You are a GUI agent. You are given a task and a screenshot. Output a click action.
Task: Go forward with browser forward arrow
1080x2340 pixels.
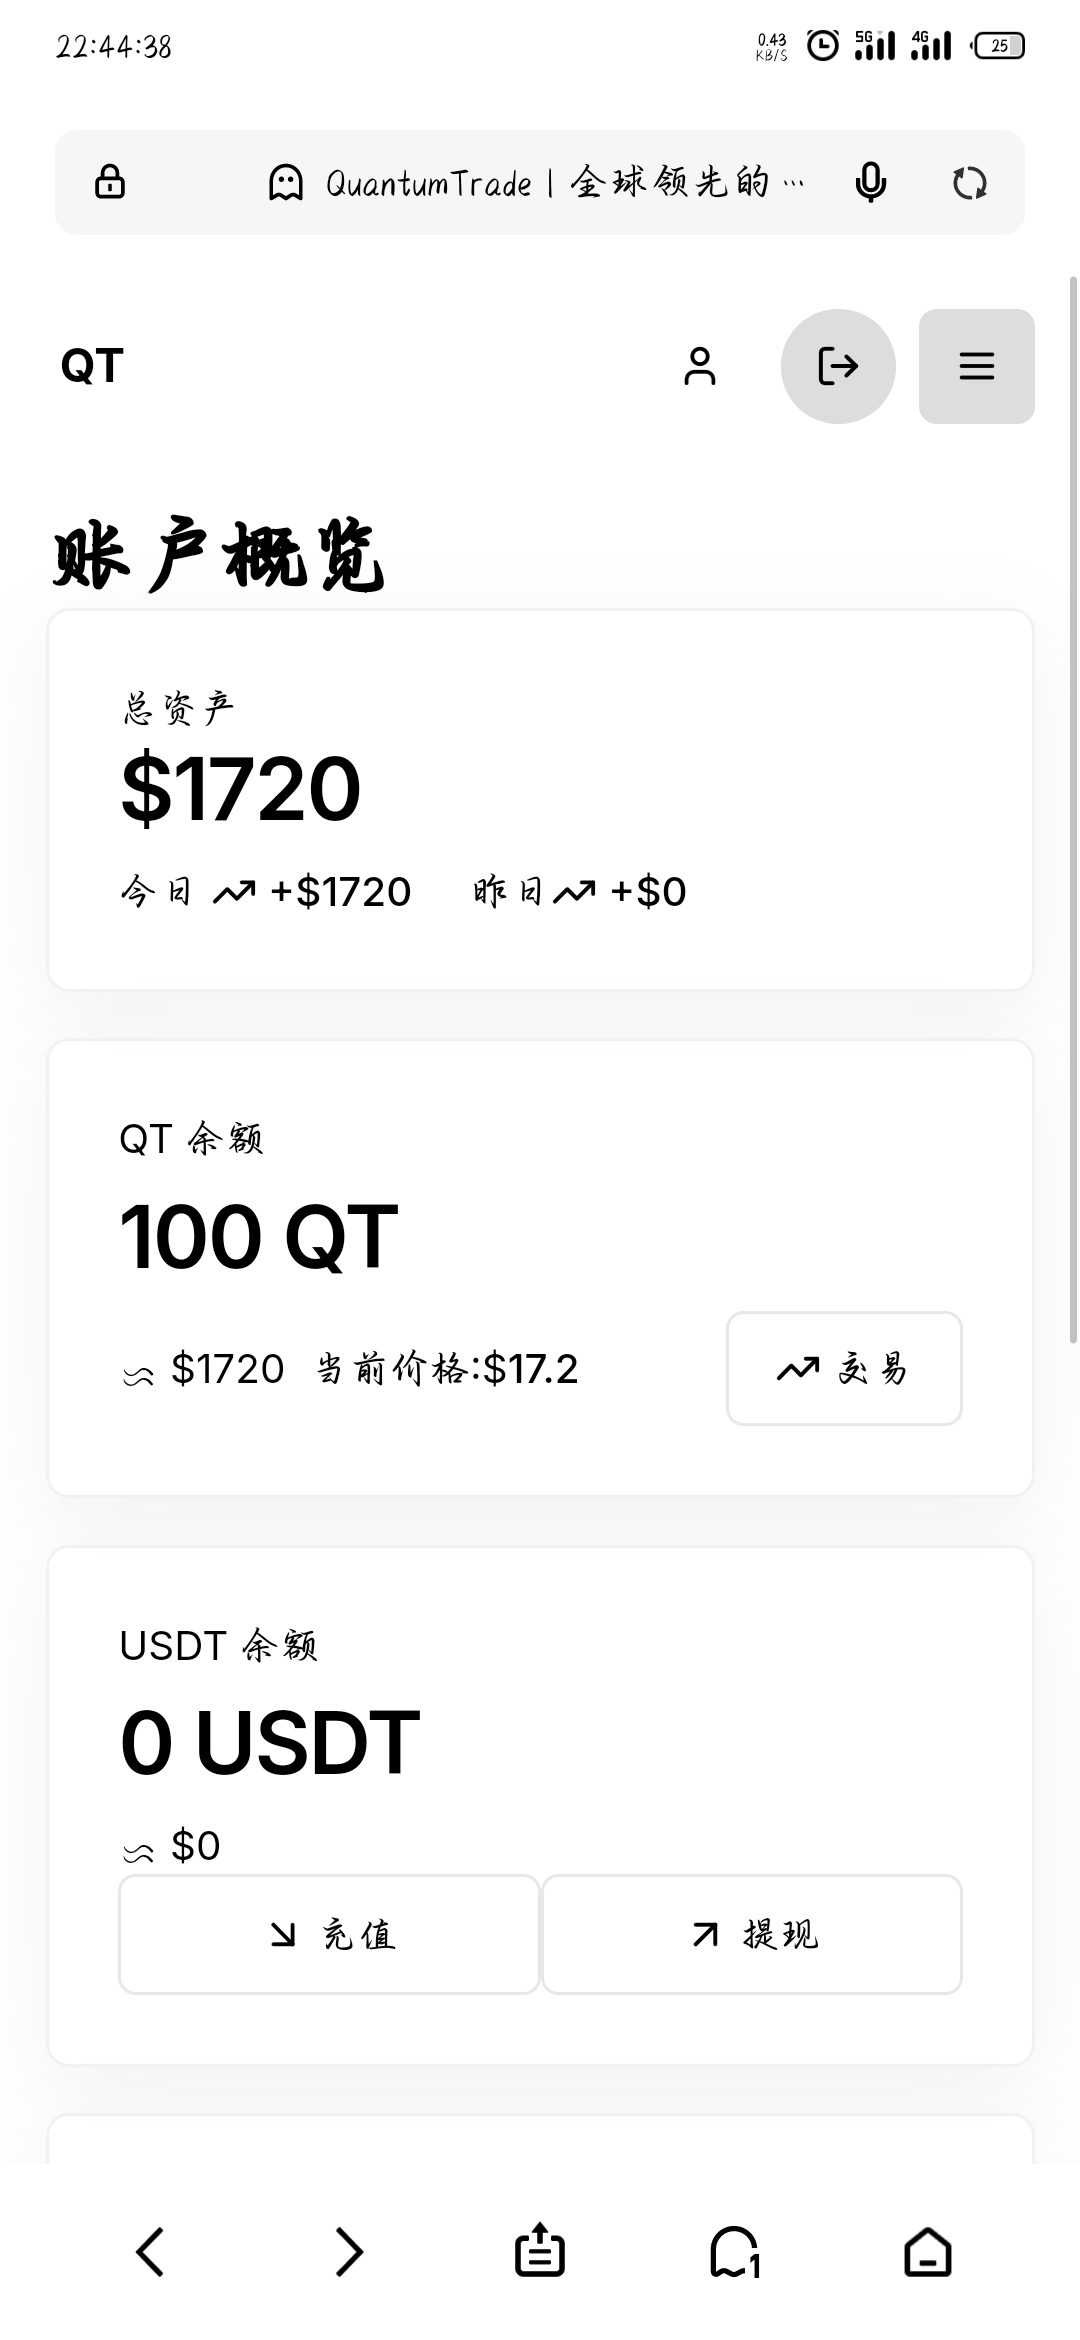348,2252
